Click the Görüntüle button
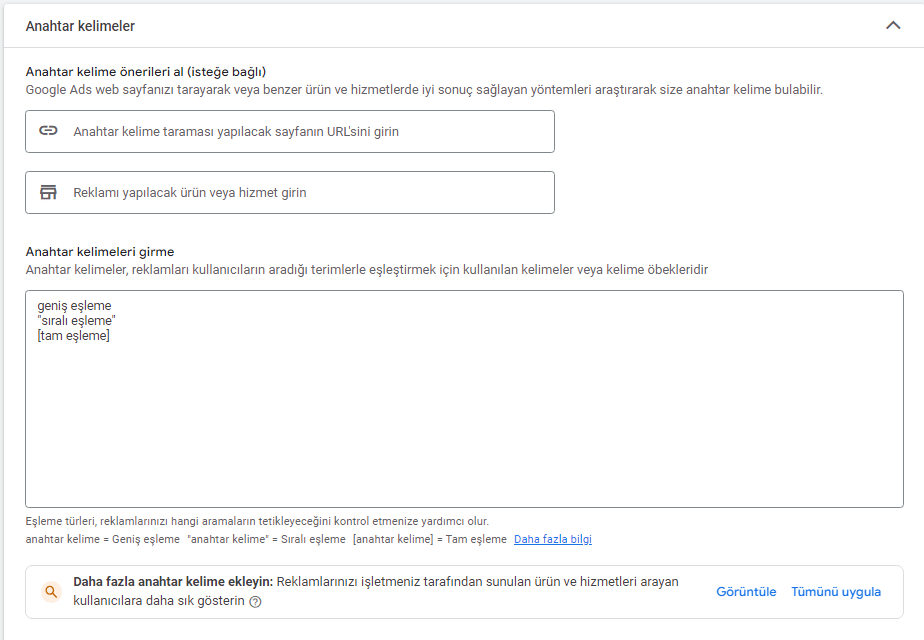This screenshot has width=924, height=640. (746, 592)
